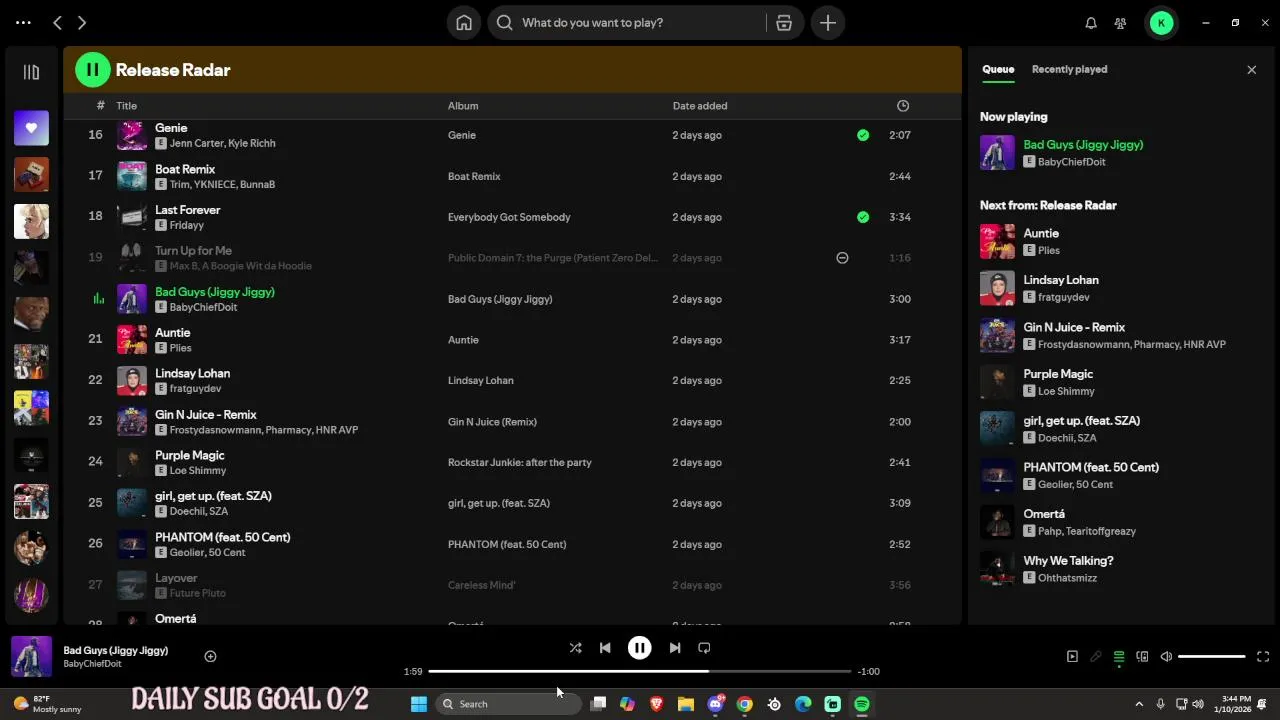Show hidden system tray icons
Image resolution: width=1280 pixels, height=720 pixels.
click(1139, 704)
